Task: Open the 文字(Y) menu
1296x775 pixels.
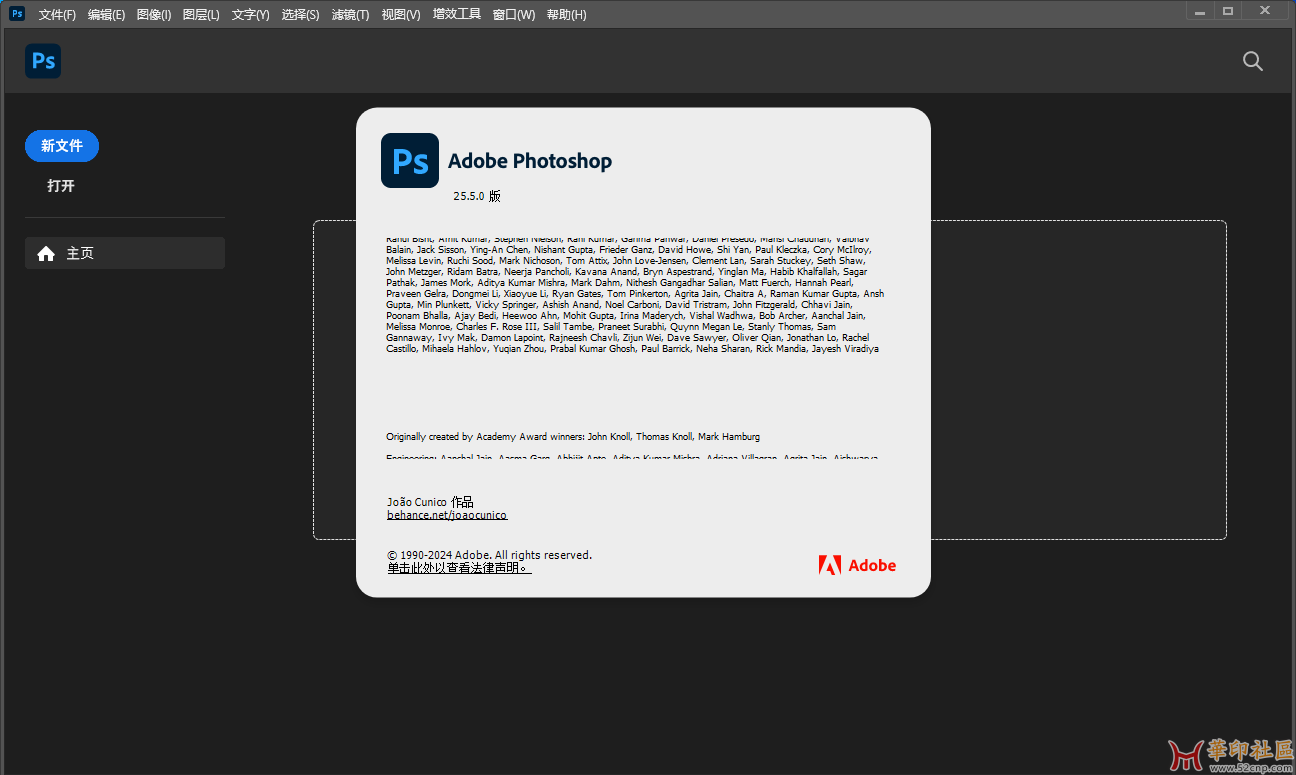Action: pos(250,15)
